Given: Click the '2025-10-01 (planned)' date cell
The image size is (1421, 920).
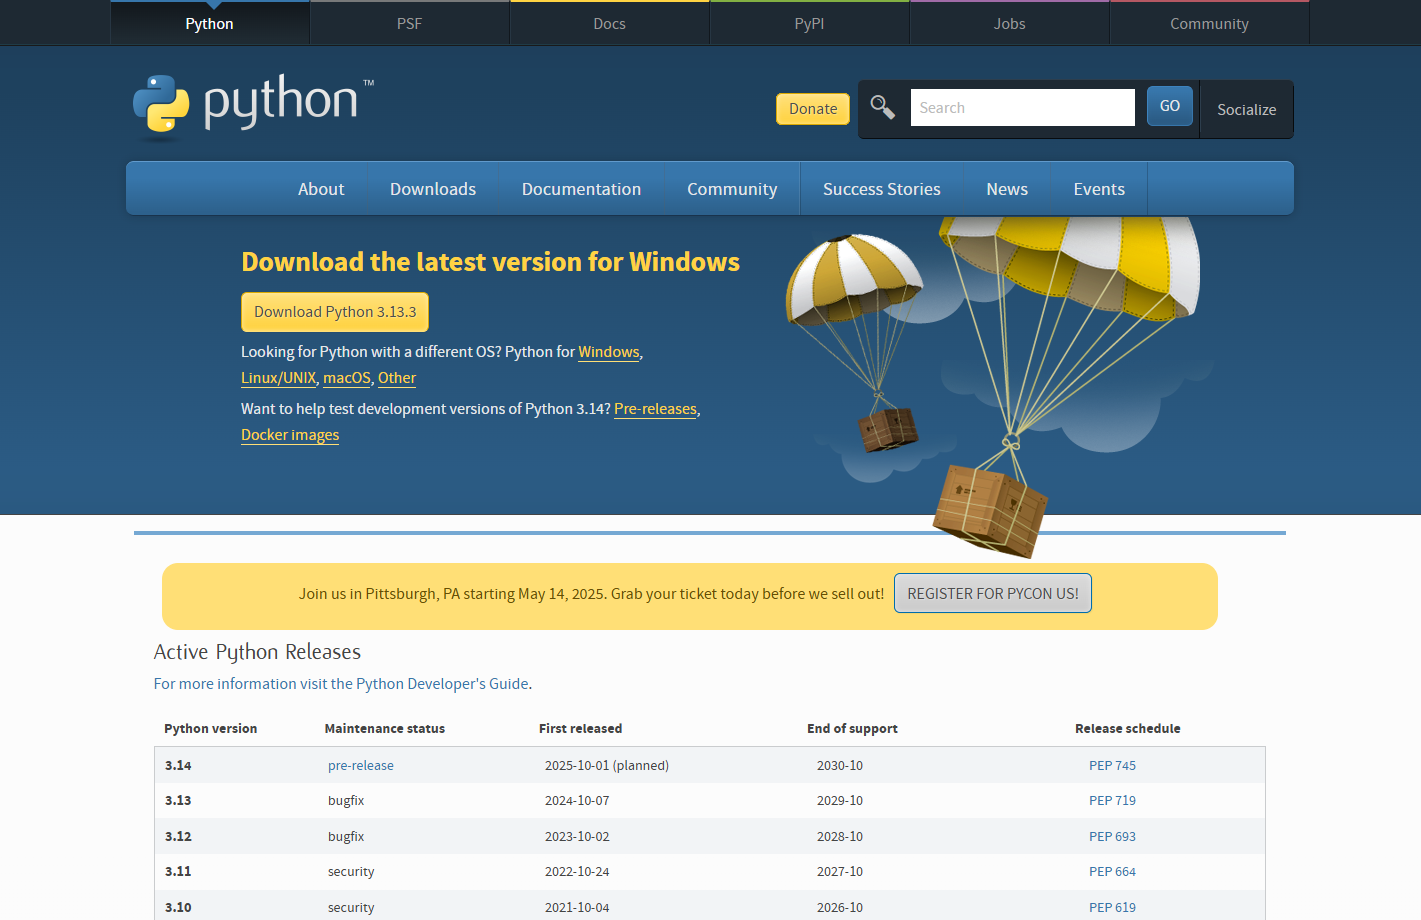Looking at the screenshot, I should (x=607, y=766).
